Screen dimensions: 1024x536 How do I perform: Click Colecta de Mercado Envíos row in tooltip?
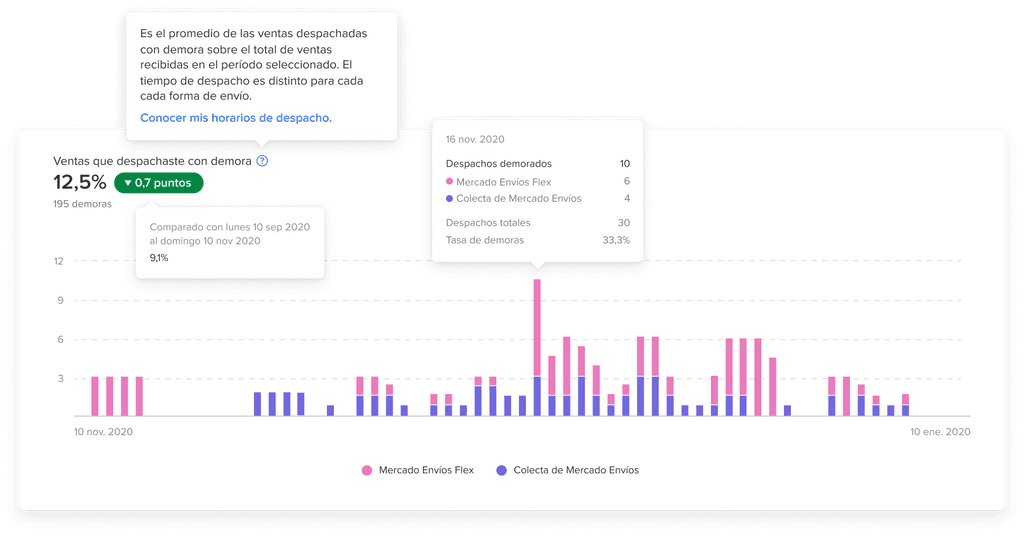click(537, 198)
